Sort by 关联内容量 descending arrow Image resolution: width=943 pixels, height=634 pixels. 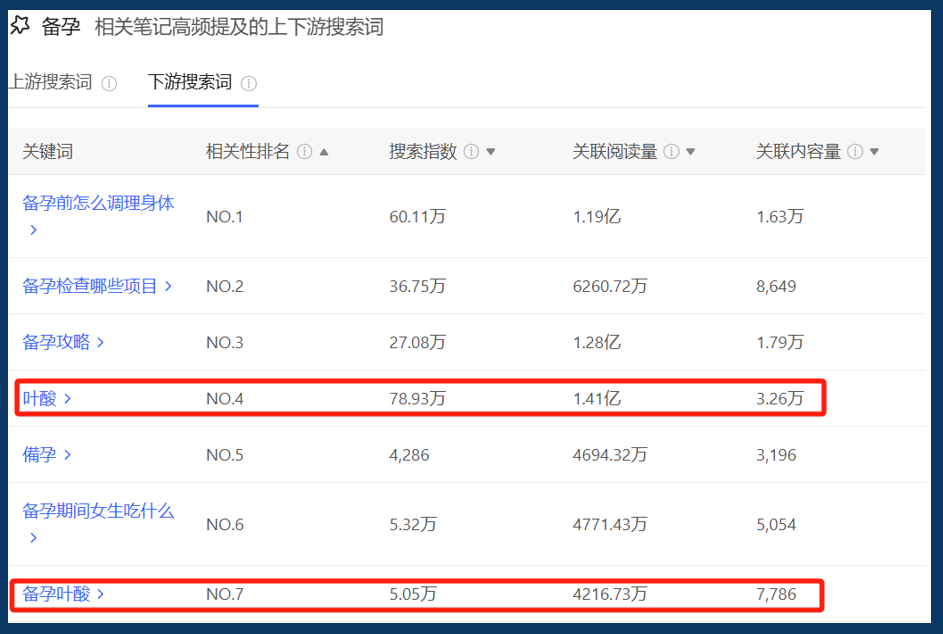click(x=874, y=152)
